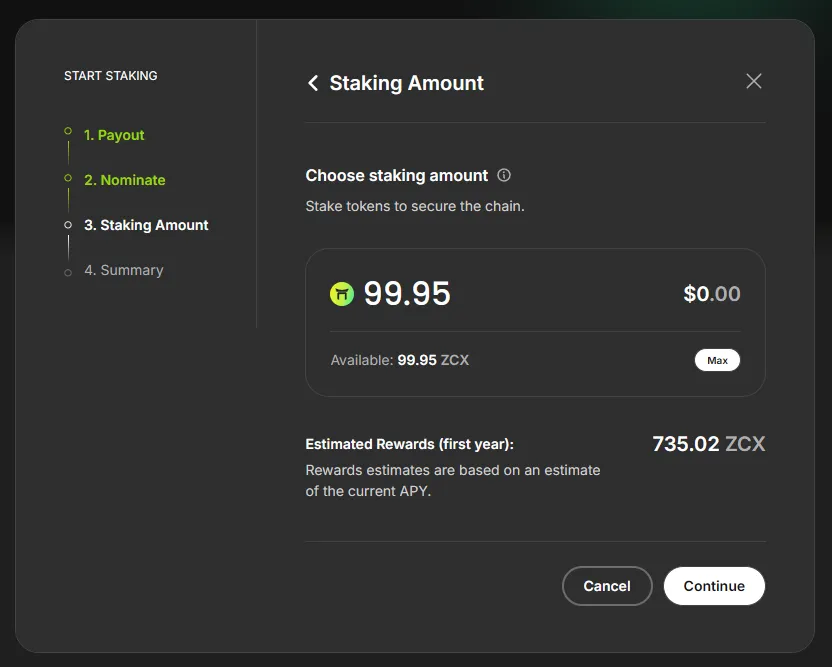Click the Summary step circle marker

68,272
